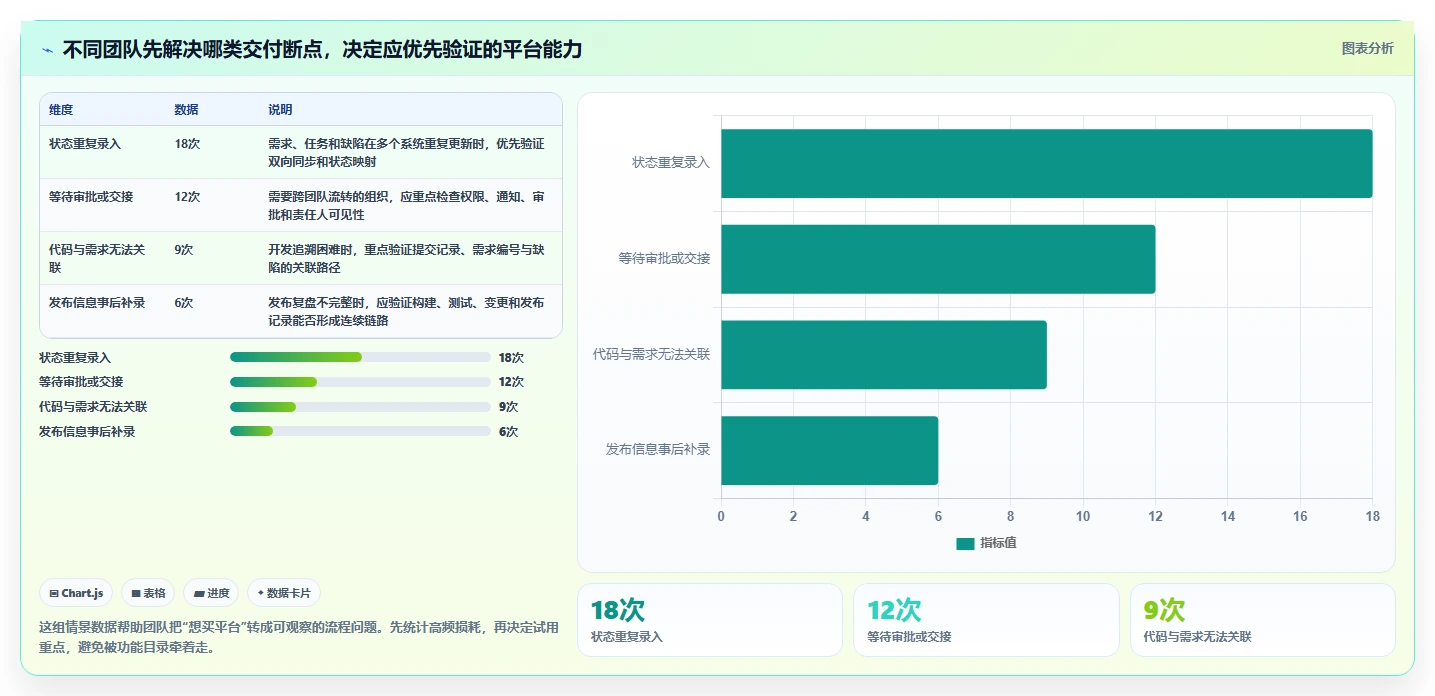Click the description starting 开发追溯困难时
1435x696 pixels.
(x=406, y=258)
